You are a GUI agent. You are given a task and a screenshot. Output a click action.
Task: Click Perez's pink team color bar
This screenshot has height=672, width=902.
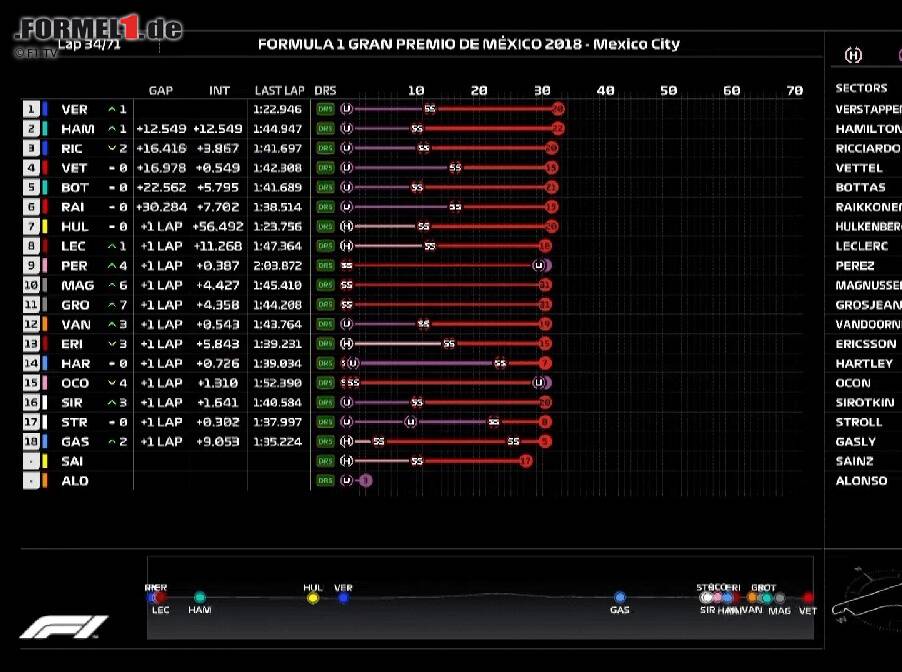(45, 265)
